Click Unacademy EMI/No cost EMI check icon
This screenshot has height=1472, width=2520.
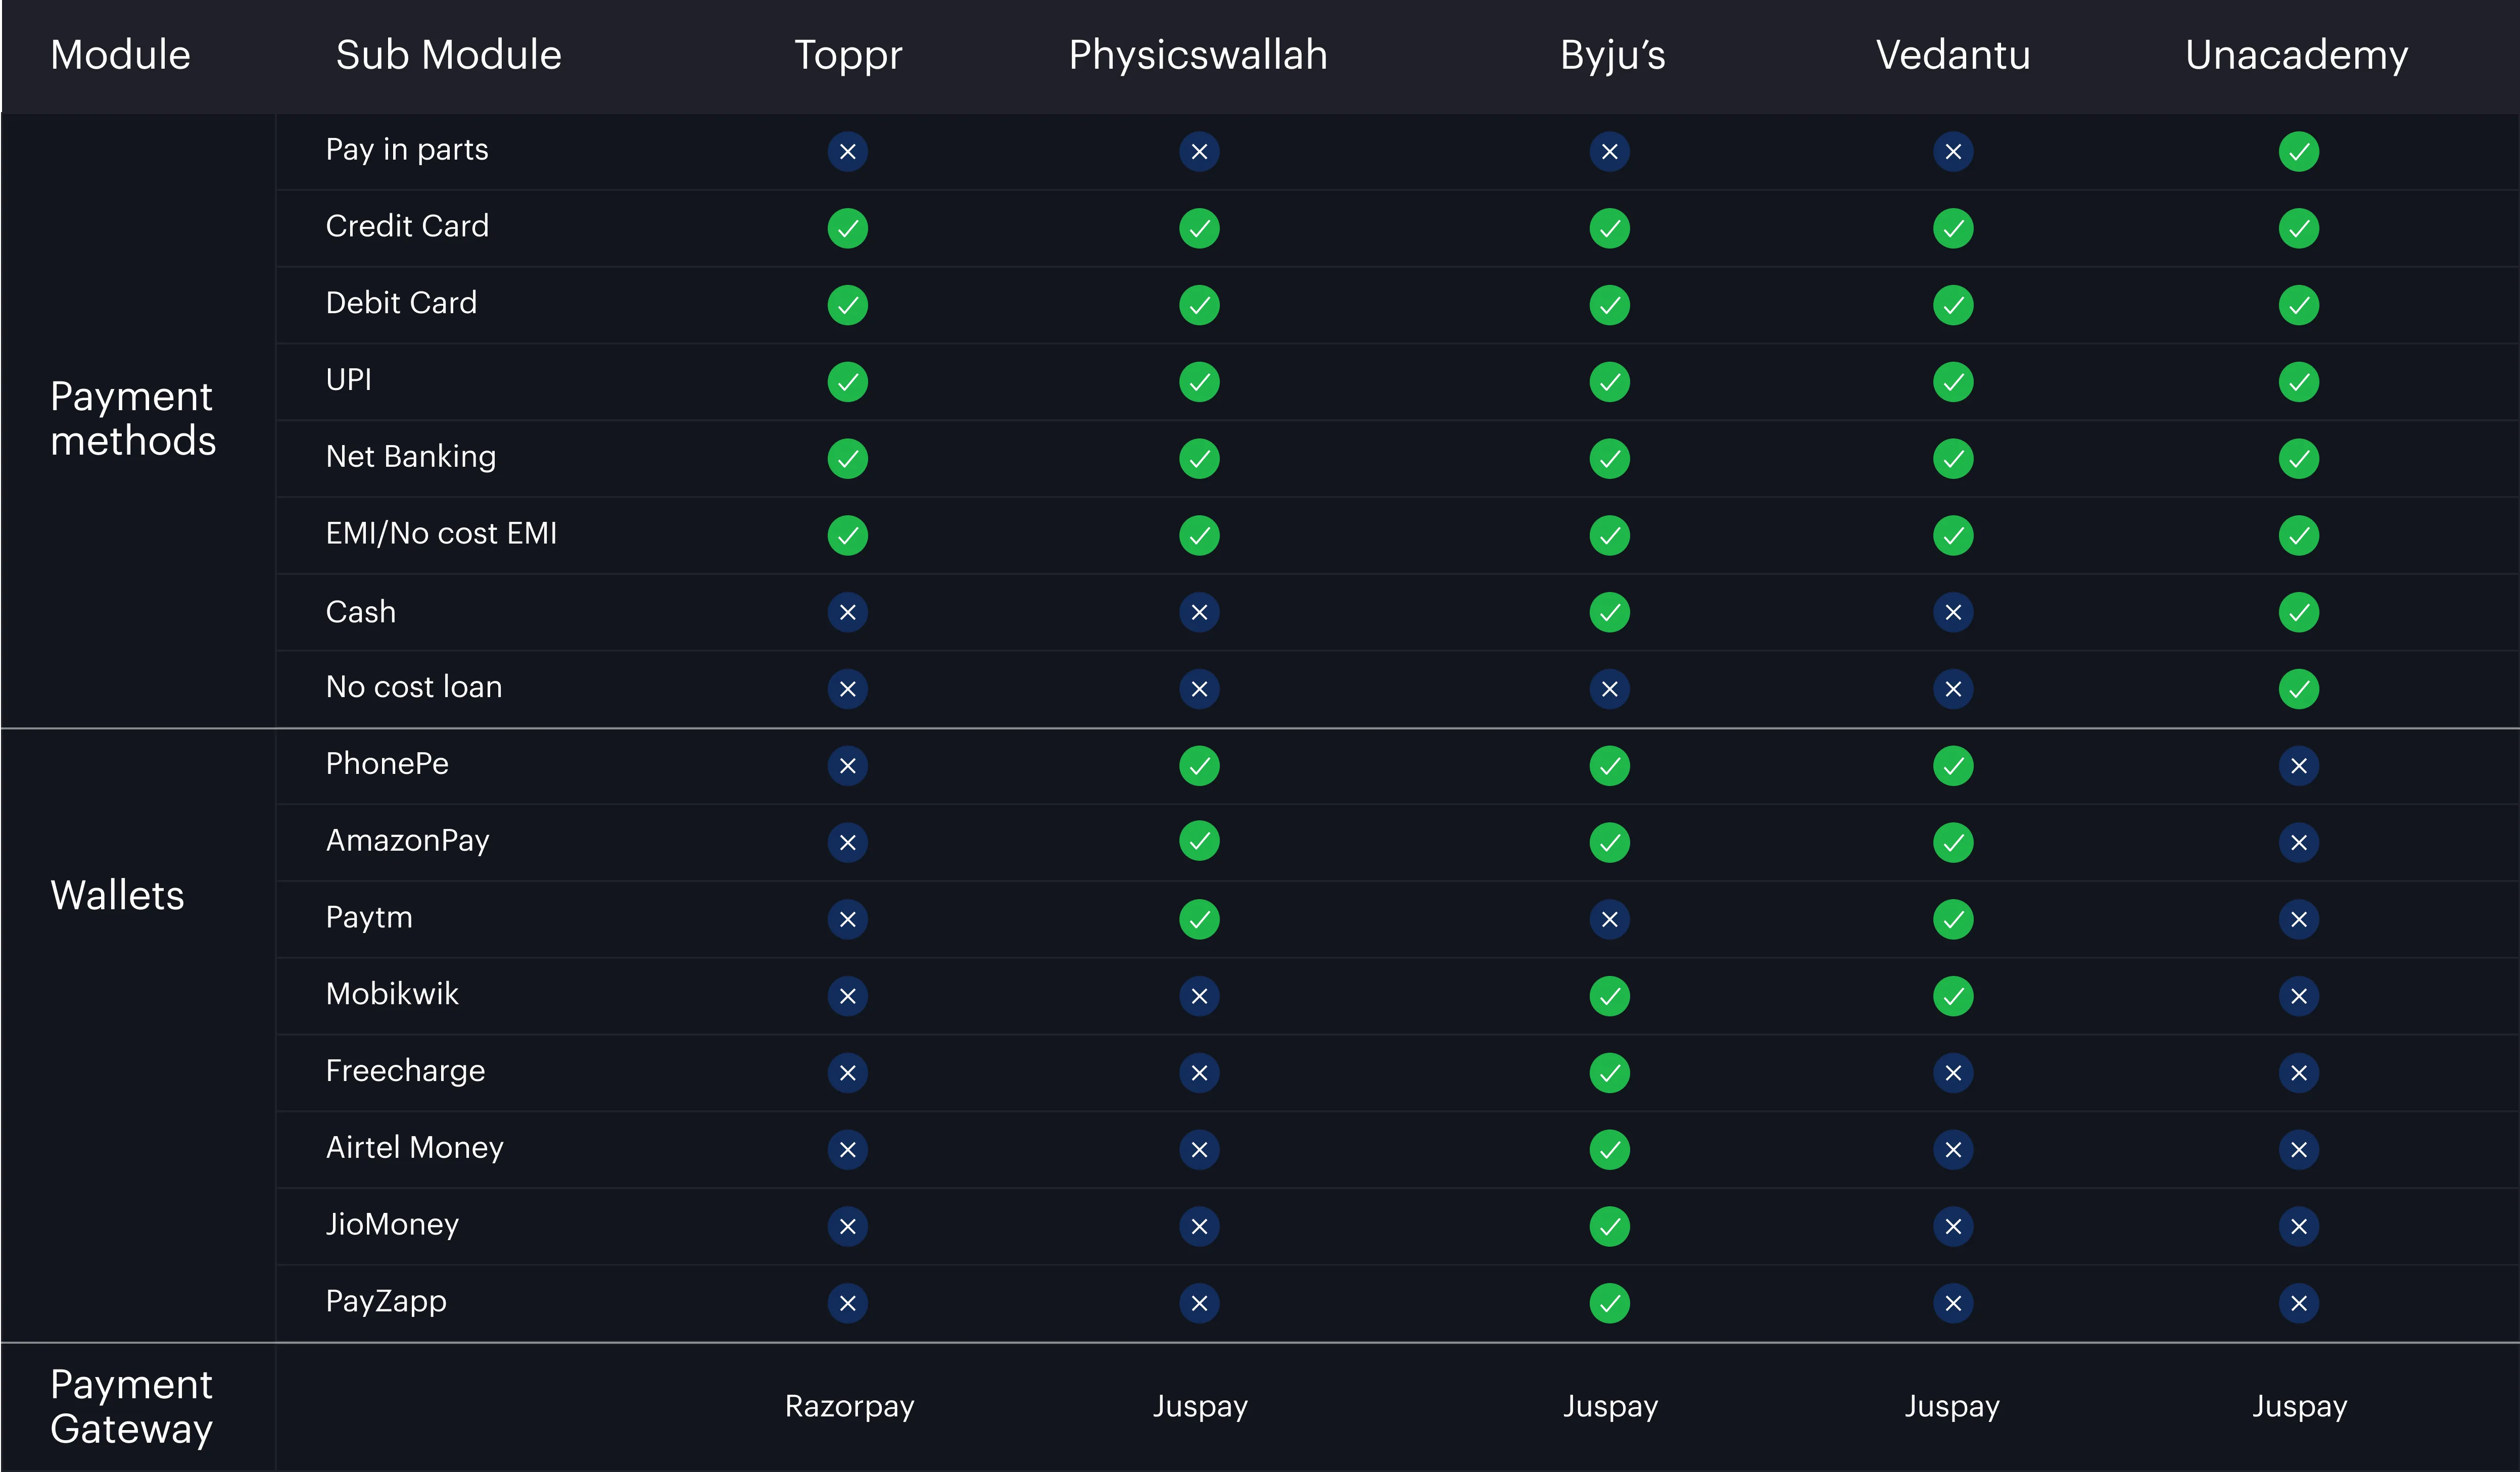point(2298,536)
